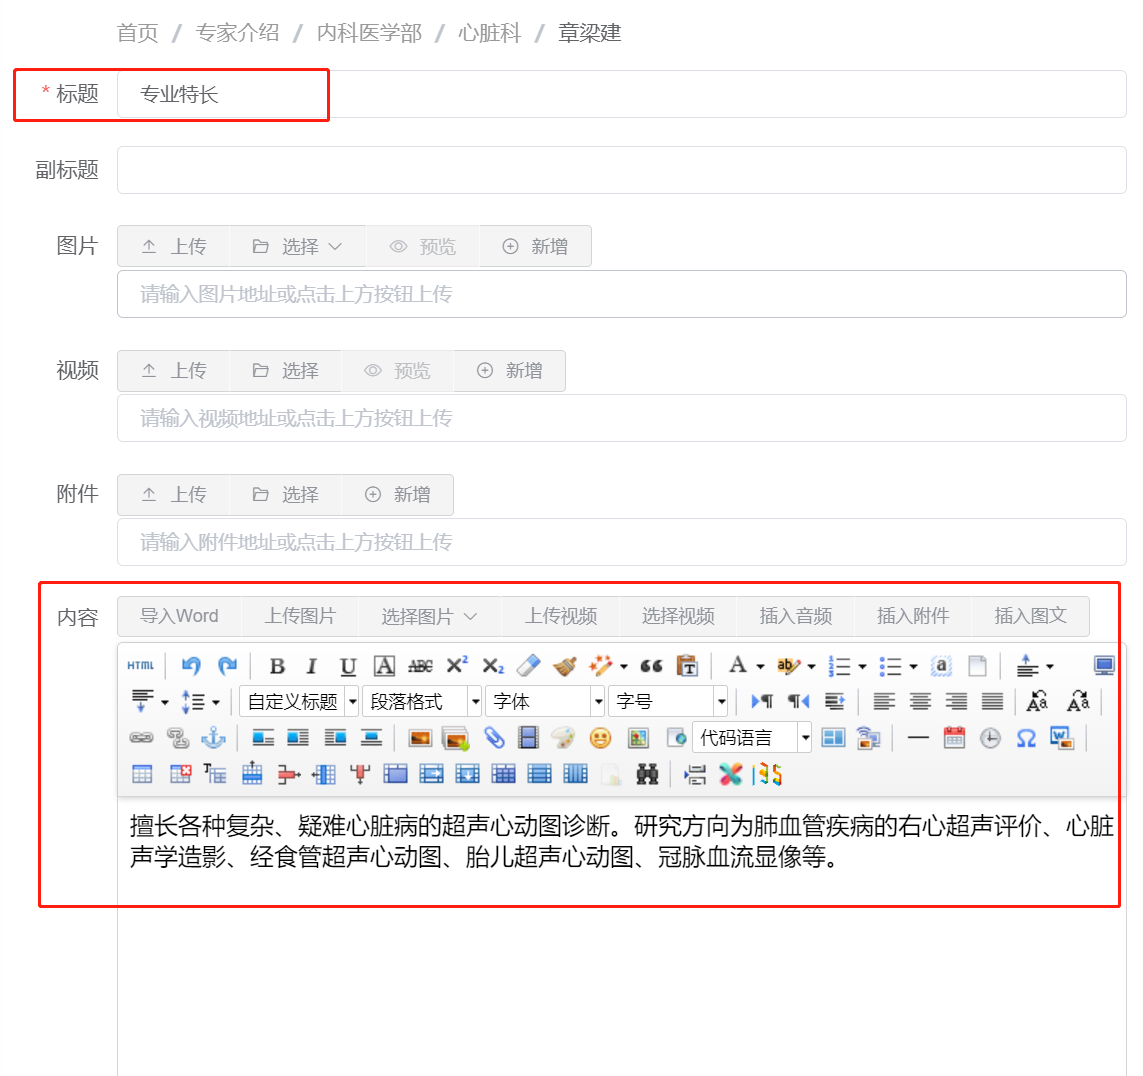Click the 上传 button in the 图片 row
Image resolution: width=1143 pixels, height=1076 pixels.
[173, 245]
